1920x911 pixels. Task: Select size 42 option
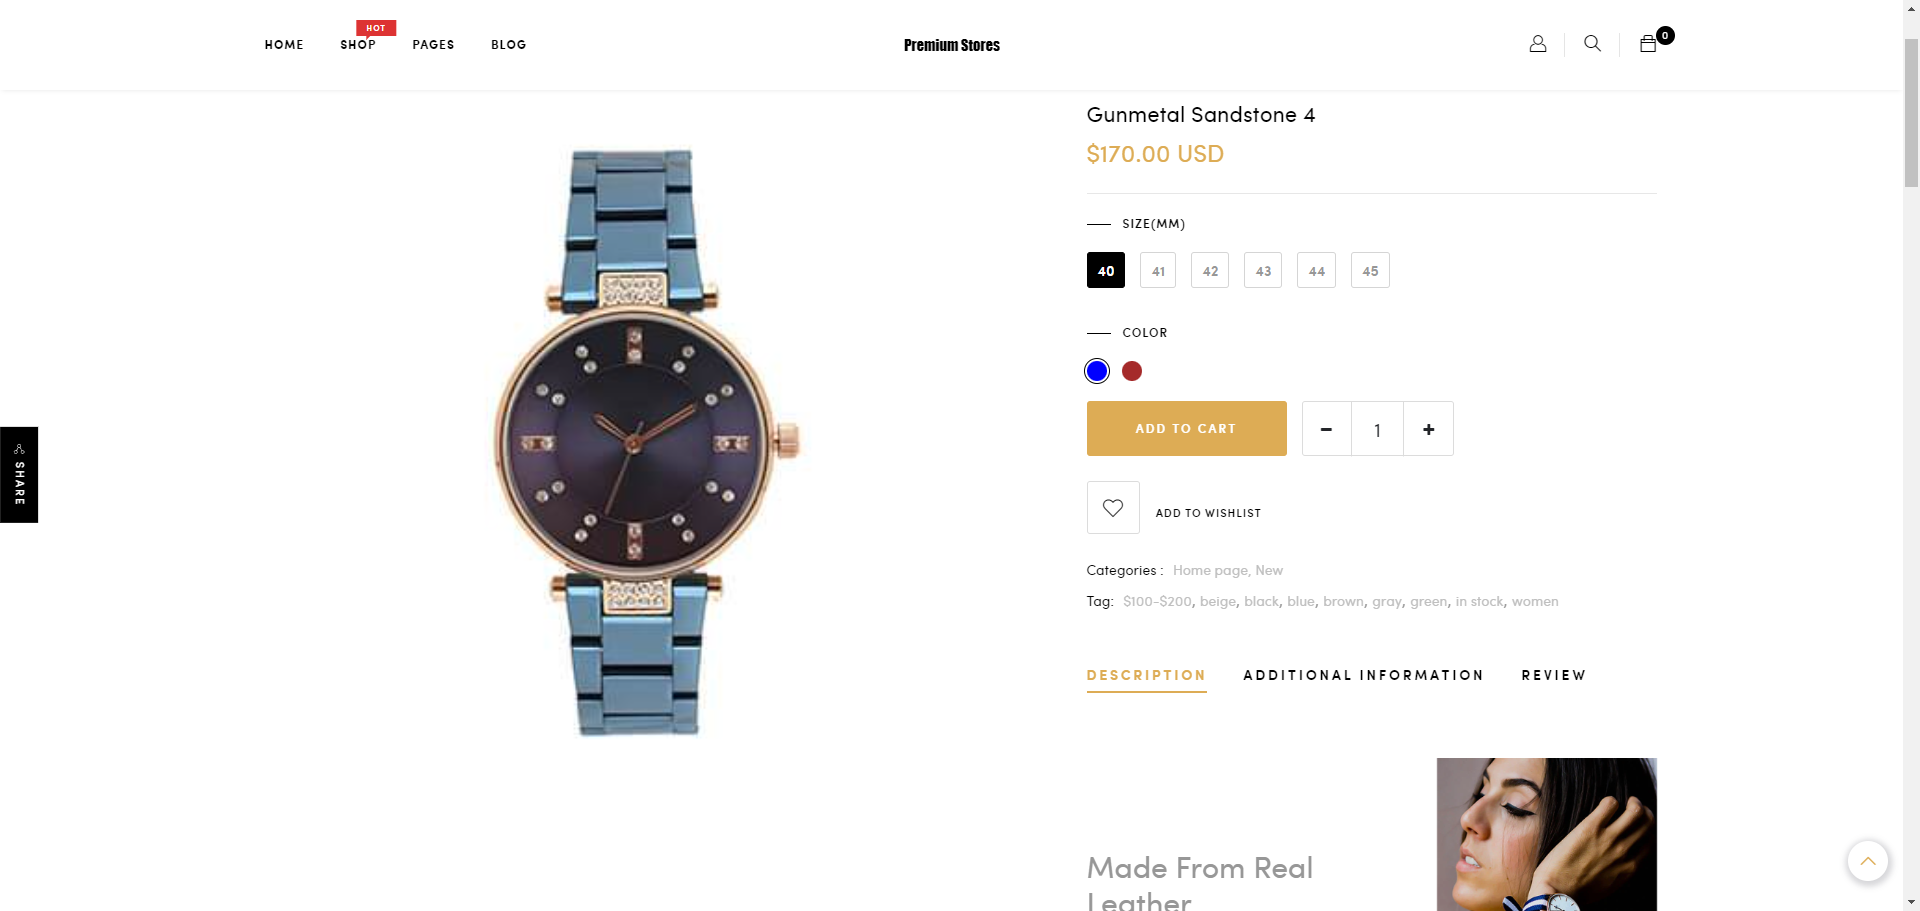point(1210,271)
